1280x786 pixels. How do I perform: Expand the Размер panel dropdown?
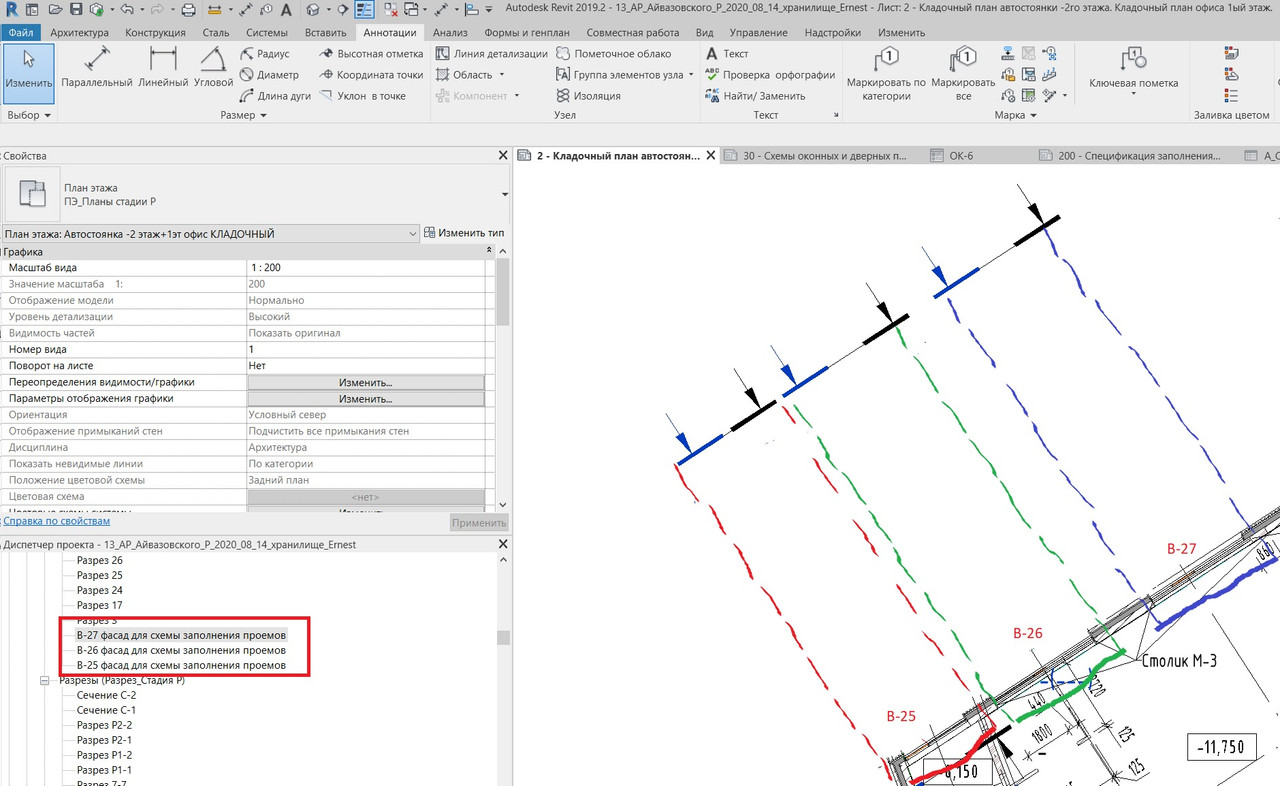244,116
